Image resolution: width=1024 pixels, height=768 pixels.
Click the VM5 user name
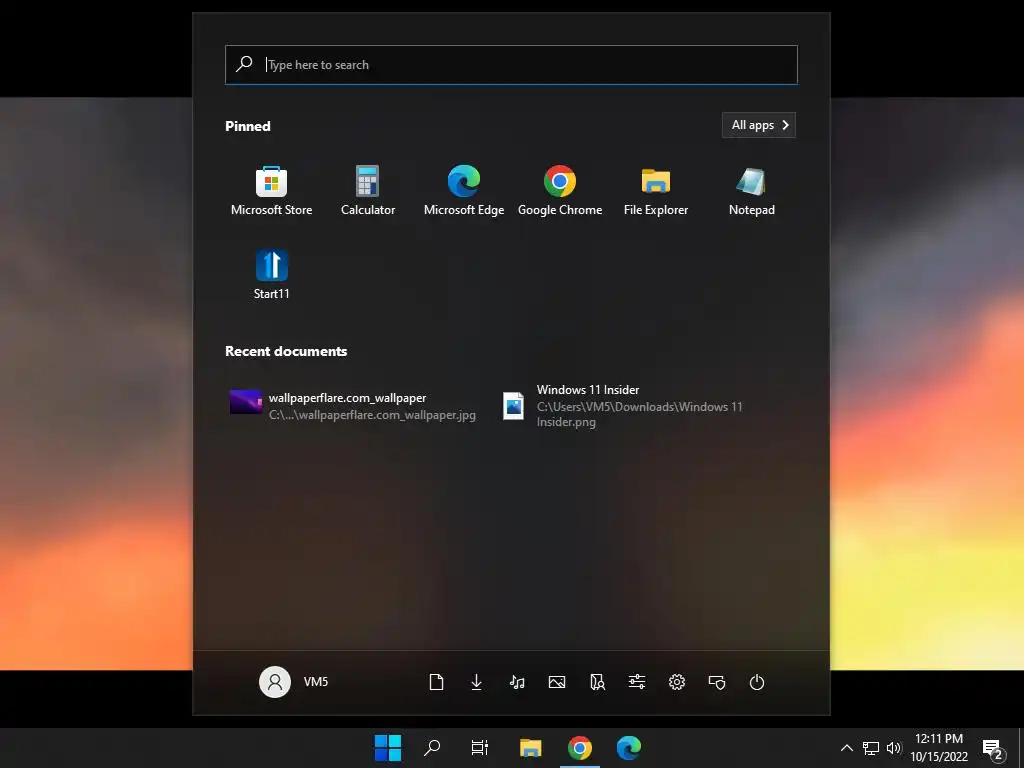point(316,682)
